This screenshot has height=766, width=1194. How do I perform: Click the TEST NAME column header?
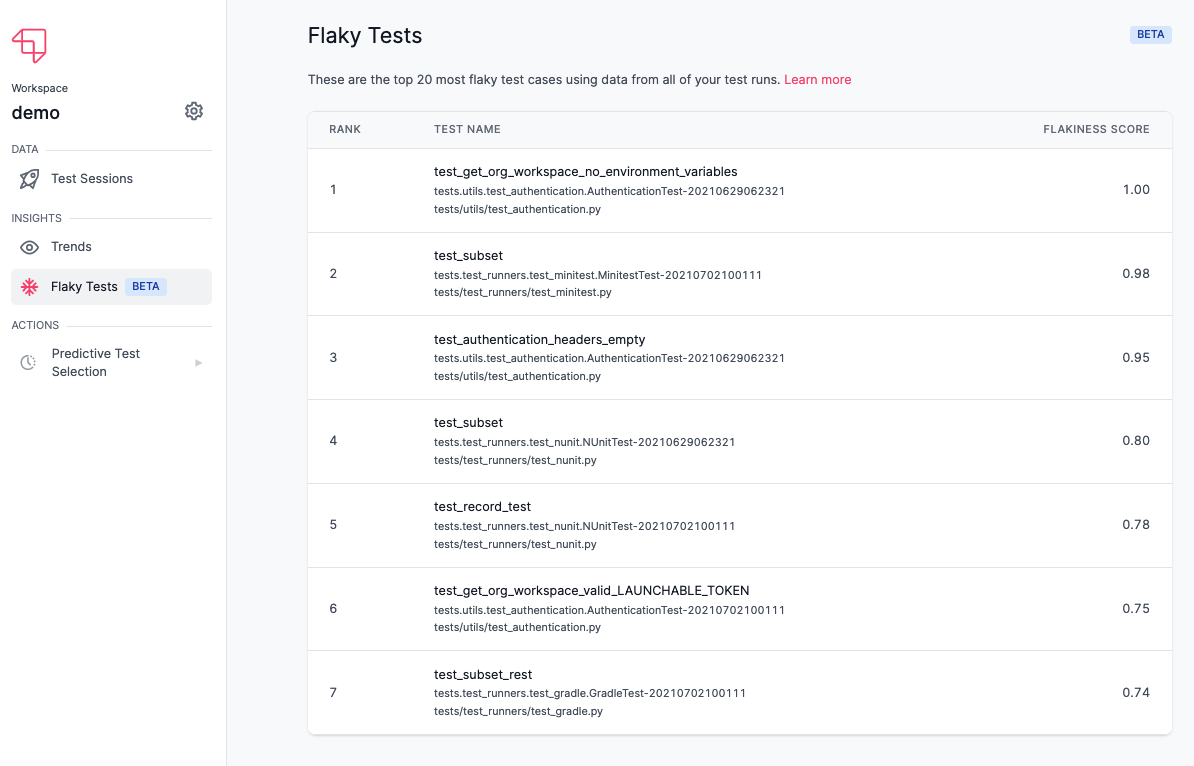pos(467,129)
